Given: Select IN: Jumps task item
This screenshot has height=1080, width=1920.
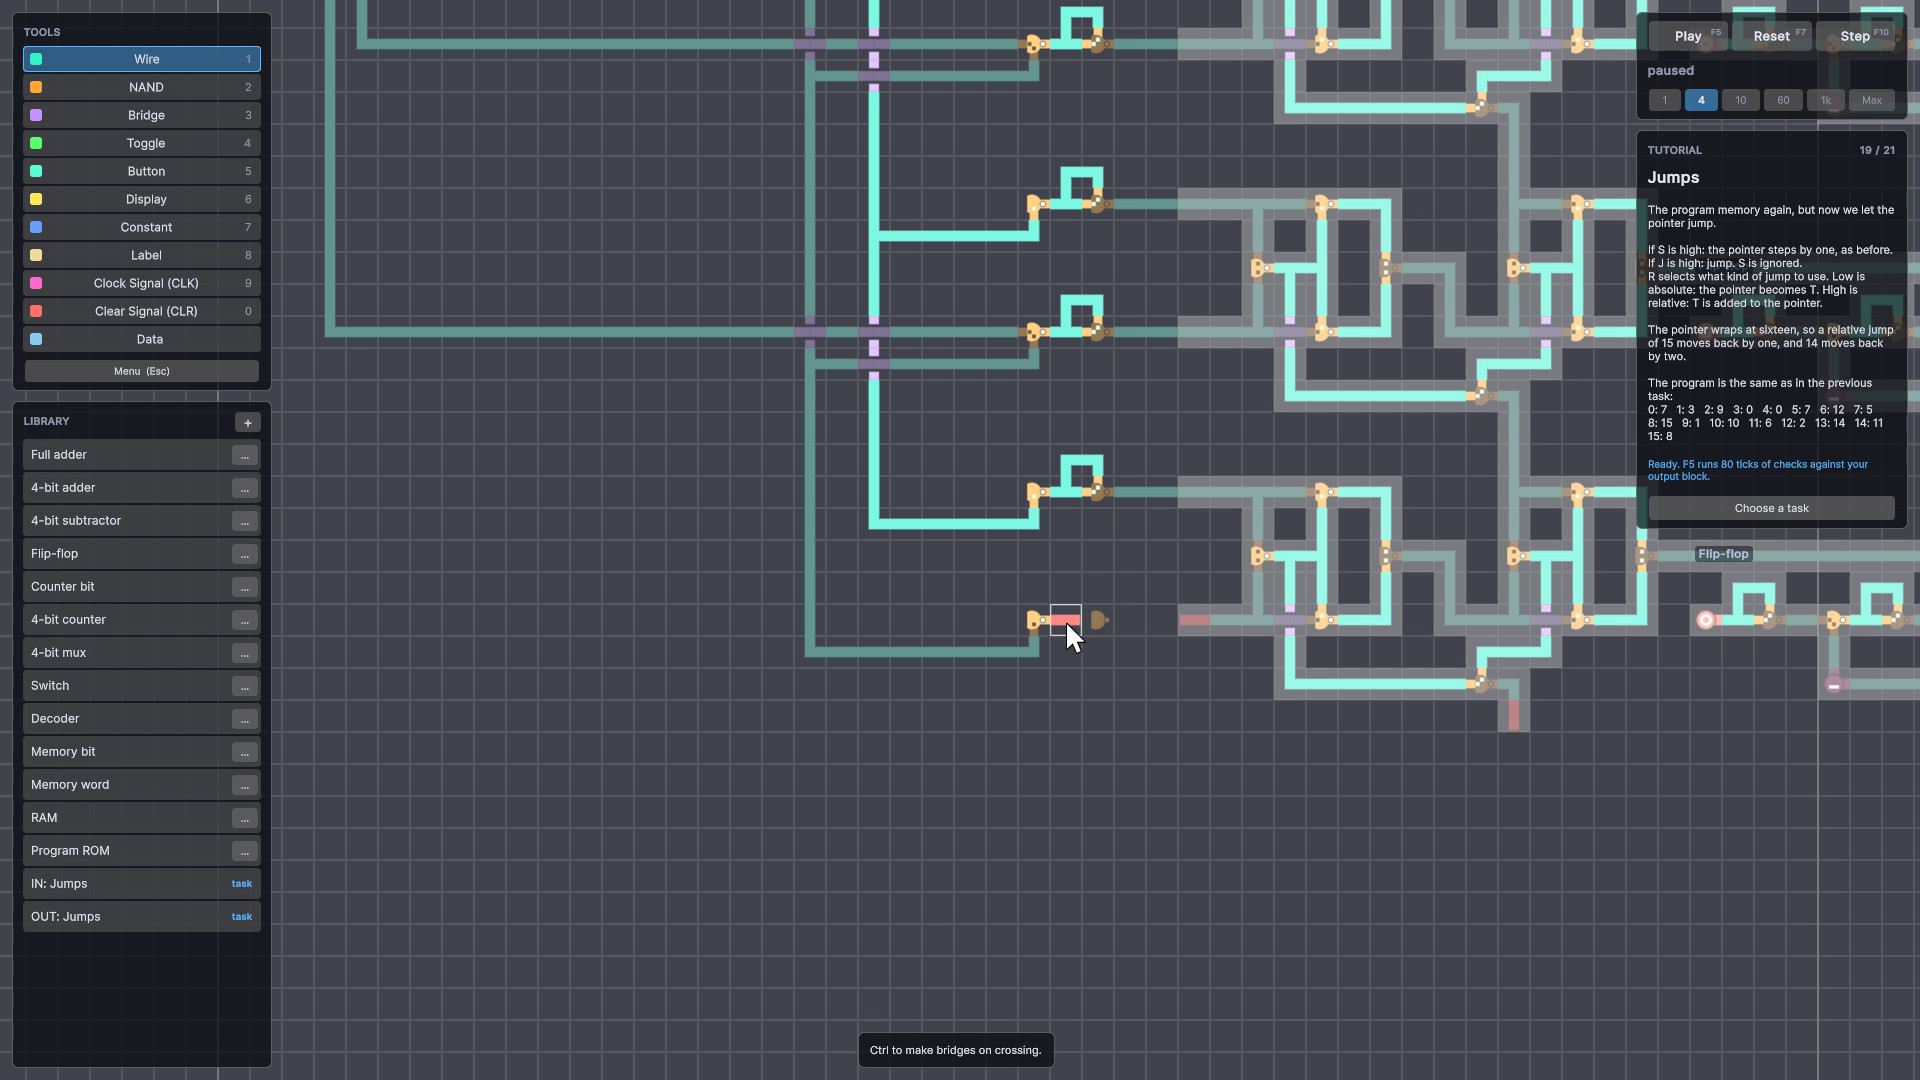Looking at the screenshot, I should point(142,884).
